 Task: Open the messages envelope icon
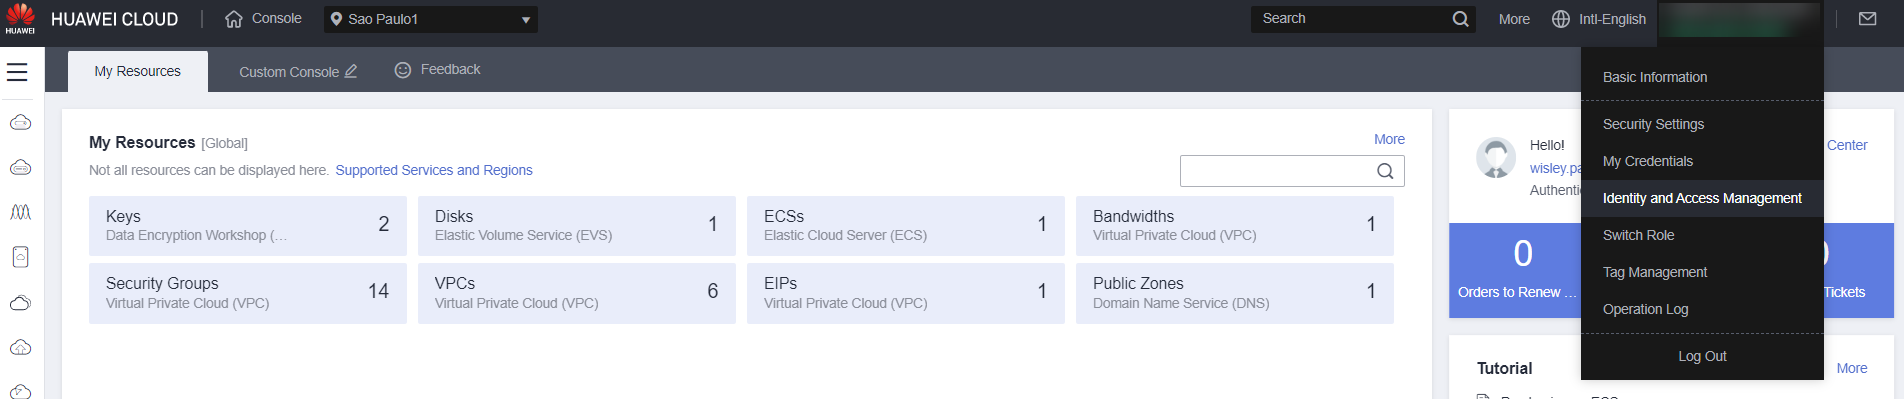(1867, 19)
